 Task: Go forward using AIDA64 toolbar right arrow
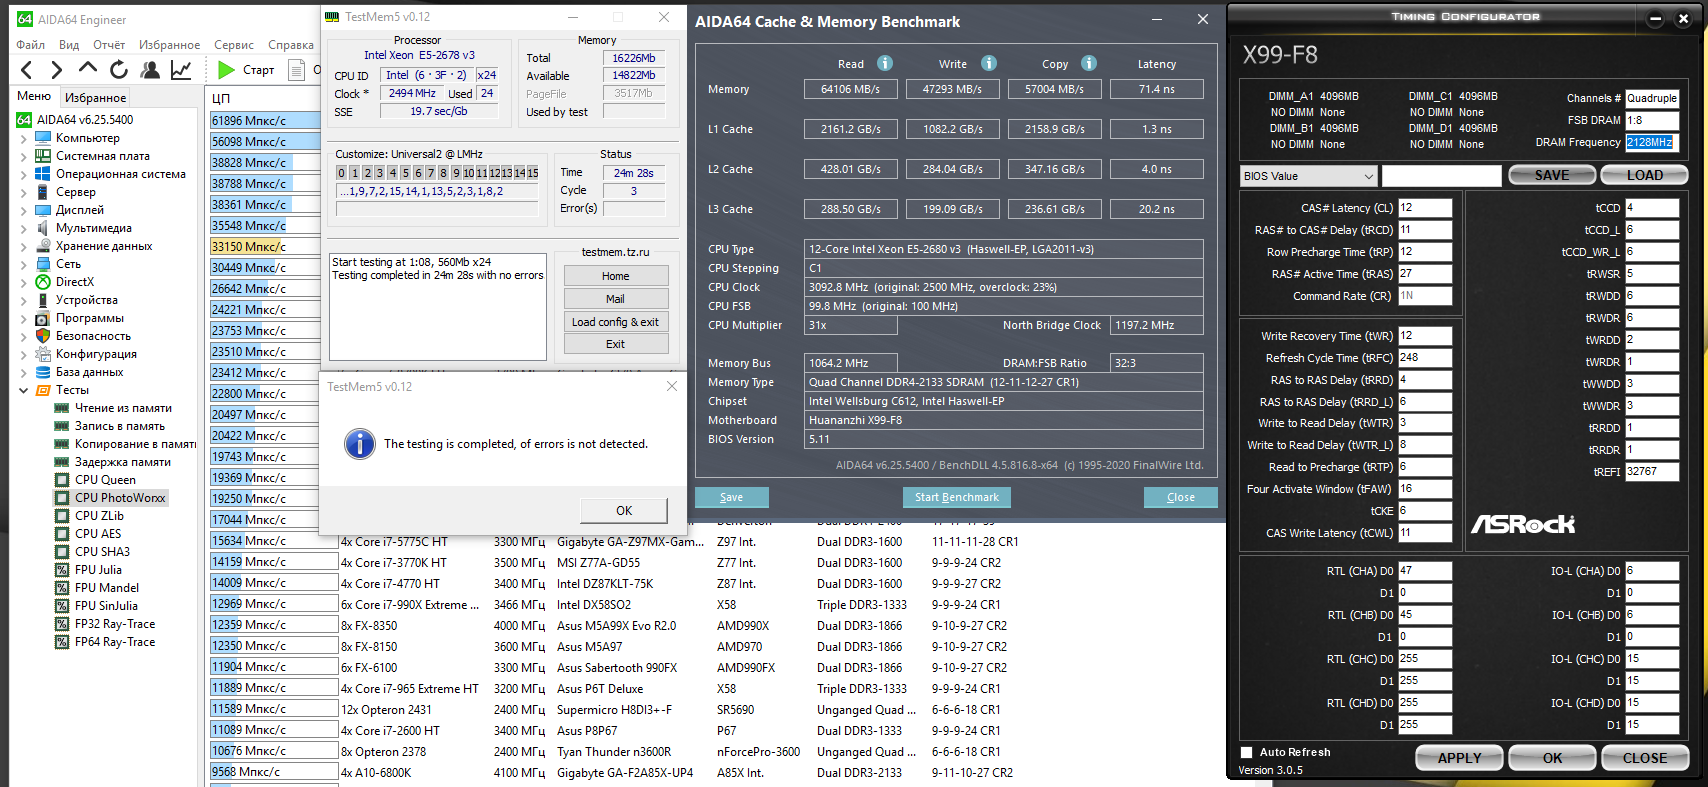coord(57,70)
